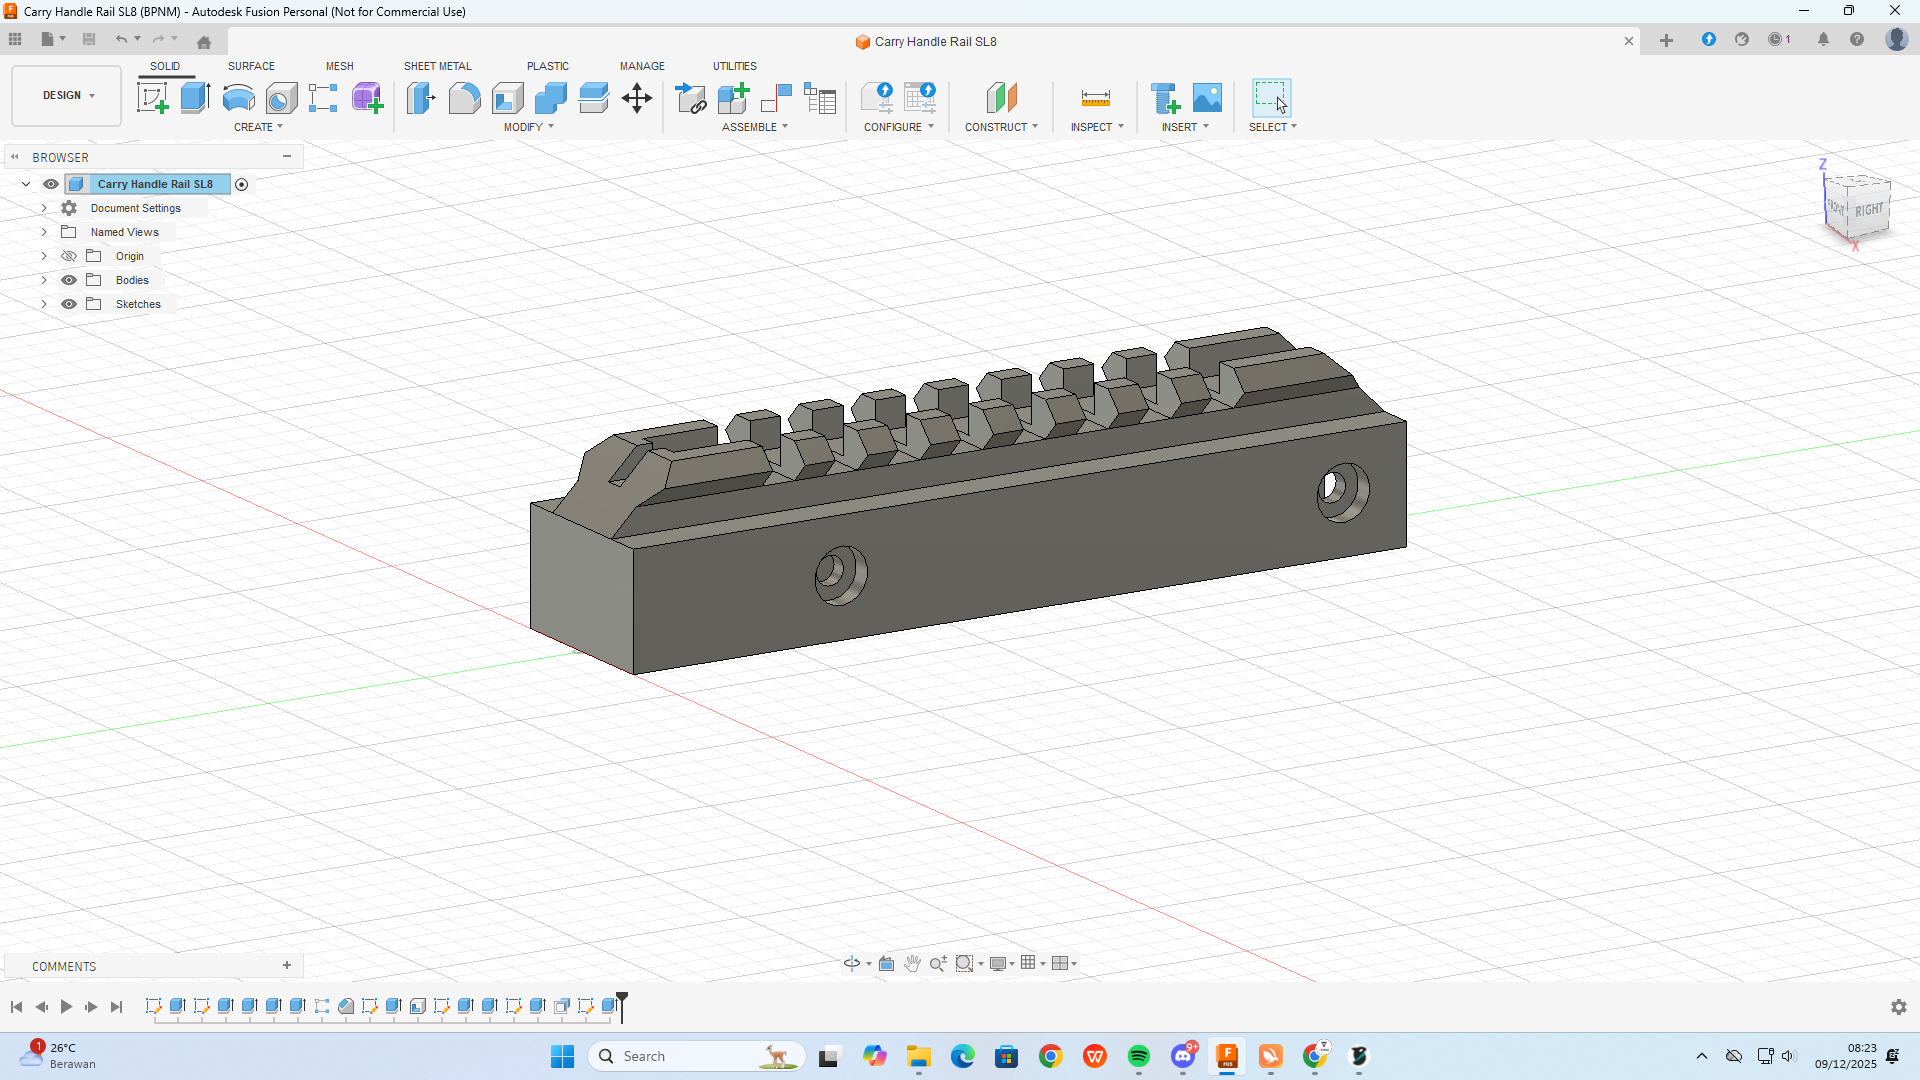Click the Measure tool icon
The width and height of the screenshot is (1920, 1080).
coord(1095,98)
